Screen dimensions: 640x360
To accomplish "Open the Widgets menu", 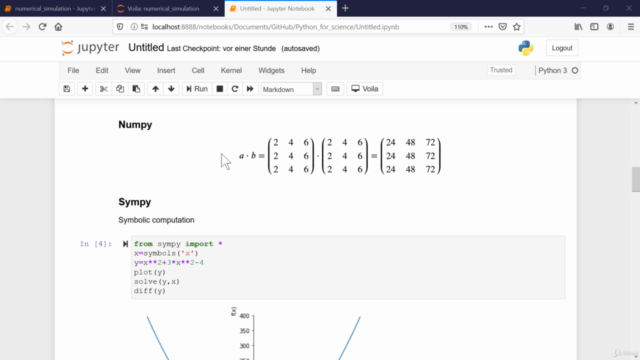I will (271, 71).
